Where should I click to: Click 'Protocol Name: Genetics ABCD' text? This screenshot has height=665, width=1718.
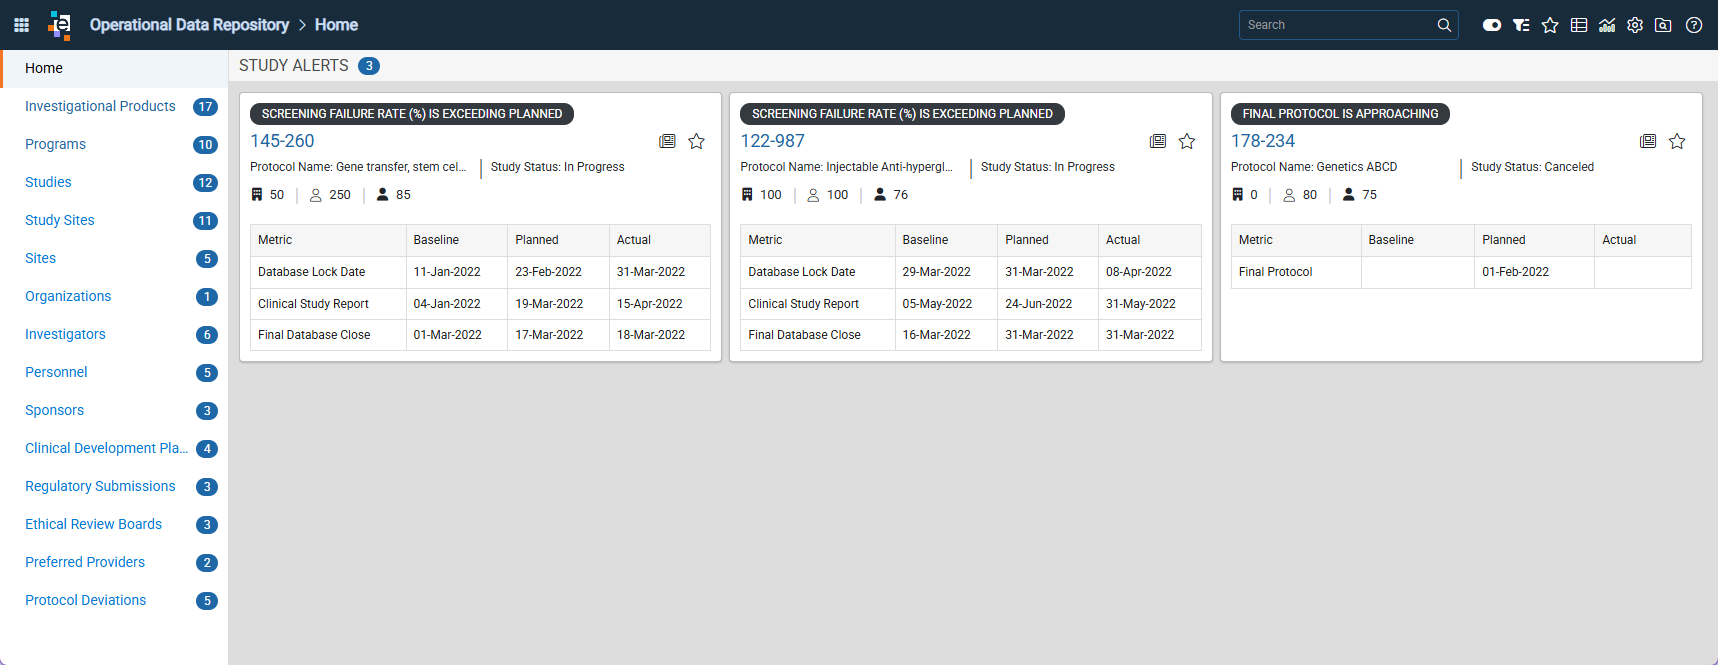coord(1314,167)
